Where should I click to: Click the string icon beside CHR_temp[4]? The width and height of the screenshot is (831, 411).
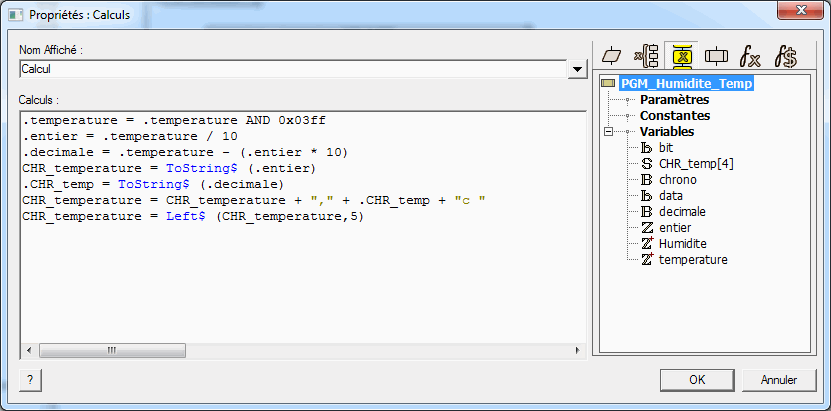coord(647,164)
